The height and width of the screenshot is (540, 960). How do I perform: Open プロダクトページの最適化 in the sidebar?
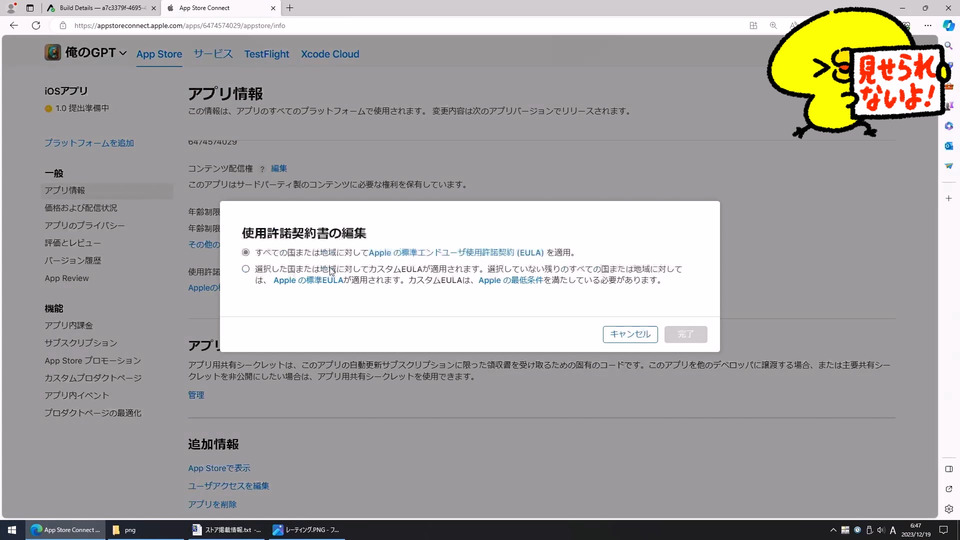click(x=93, y=413)
